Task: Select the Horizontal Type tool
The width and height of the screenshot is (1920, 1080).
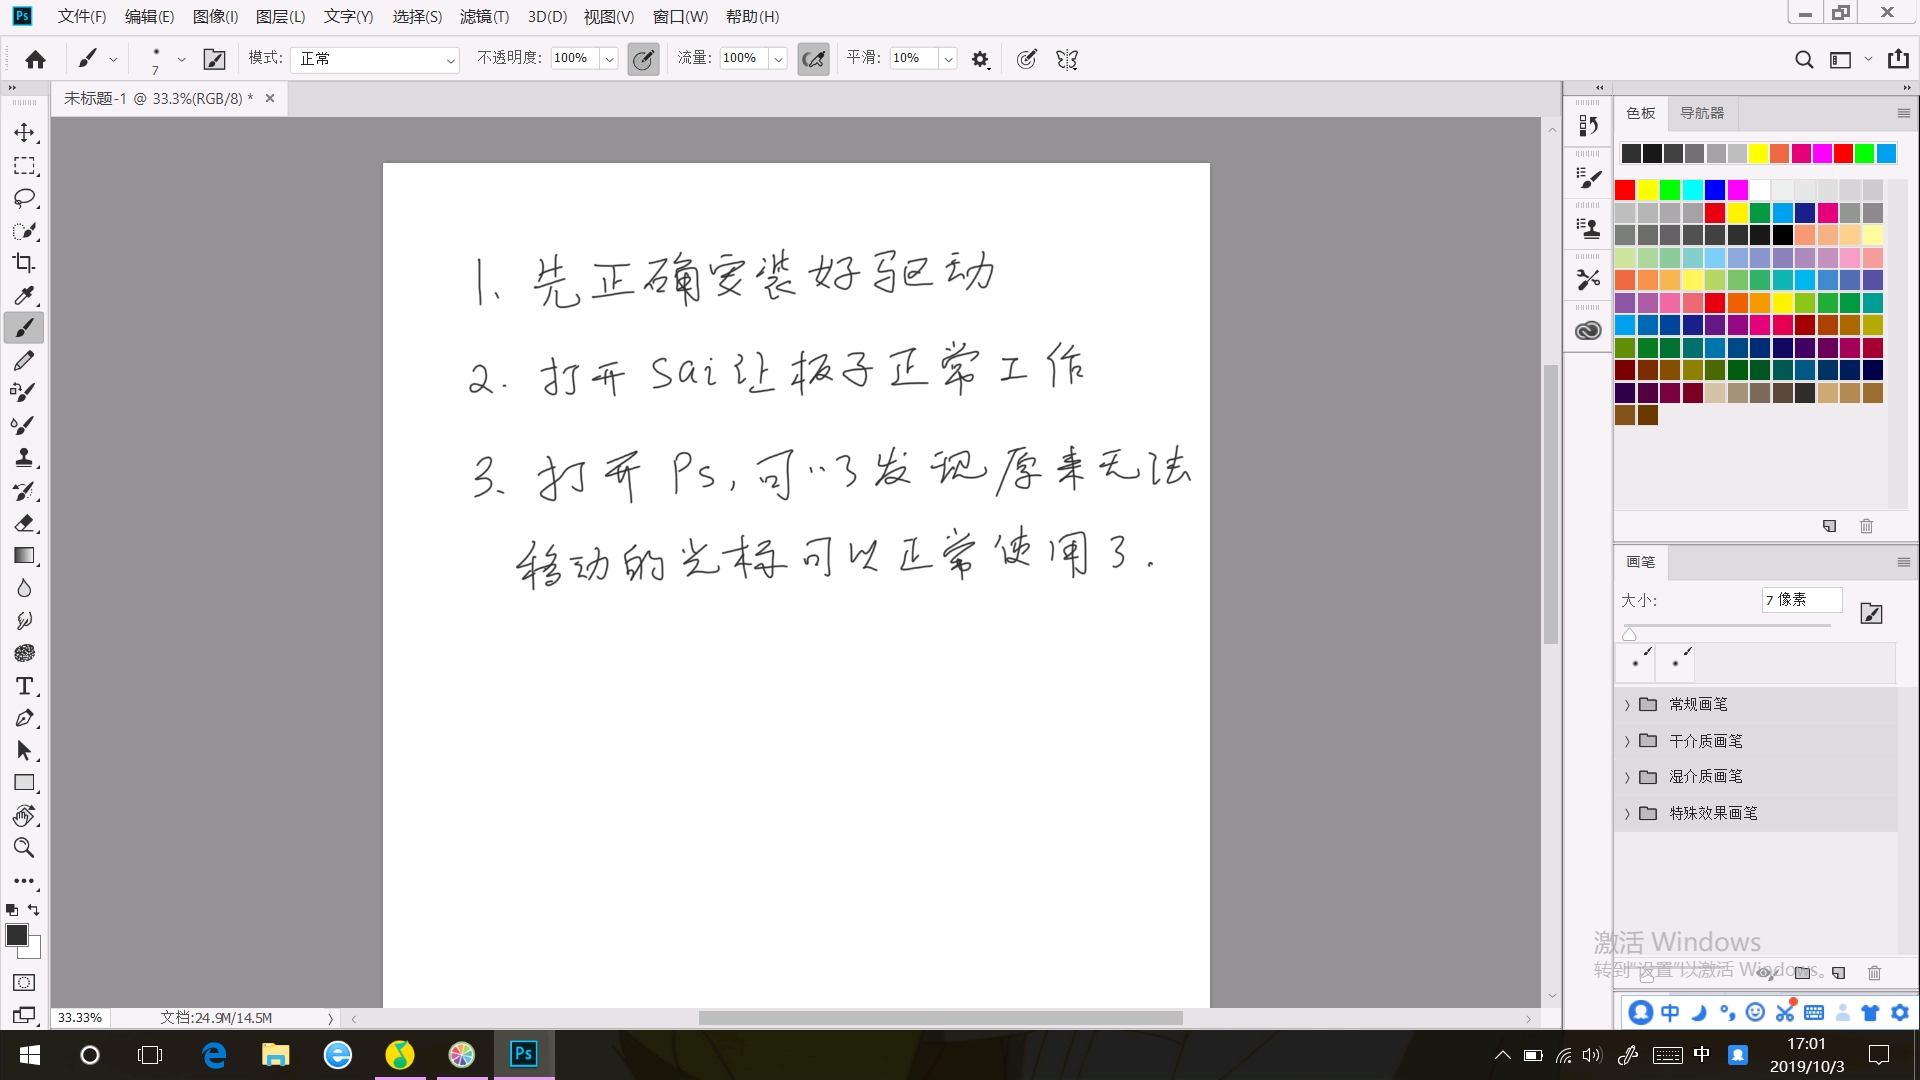Action: coord(24,686)
